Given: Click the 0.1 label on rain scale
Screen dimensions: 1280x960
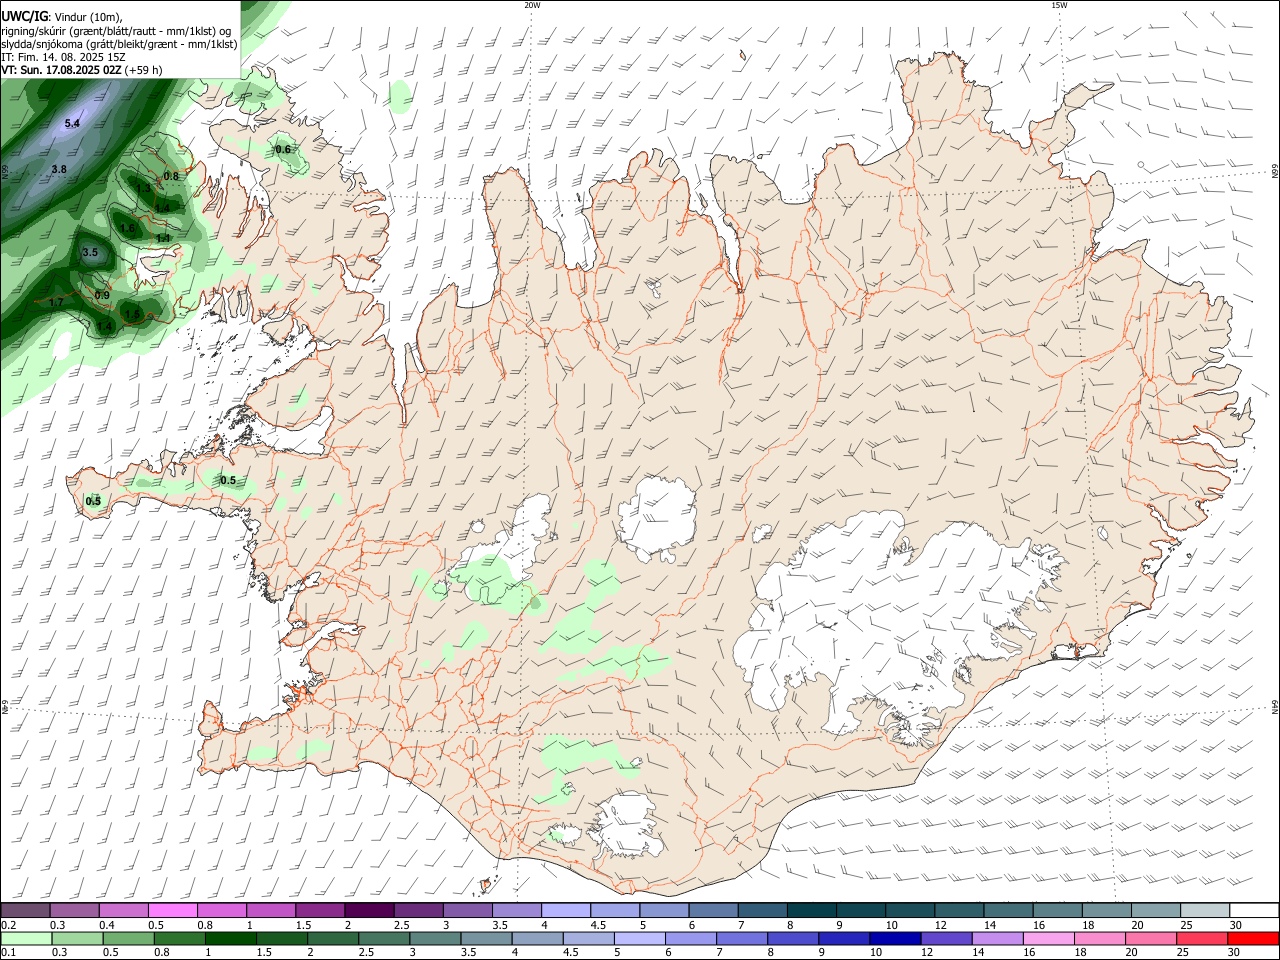Looking at the screenshot, I should 8,952.
